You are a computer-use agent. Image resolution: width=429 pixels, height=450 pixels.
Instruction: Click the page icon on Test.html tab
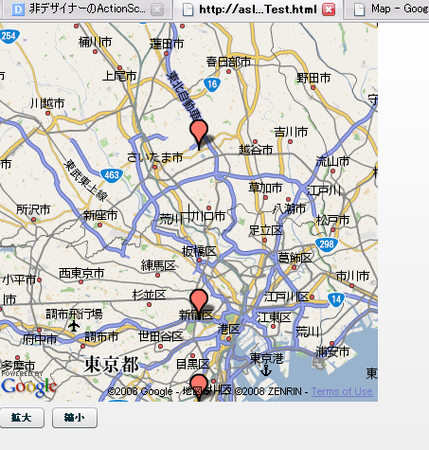188,10
